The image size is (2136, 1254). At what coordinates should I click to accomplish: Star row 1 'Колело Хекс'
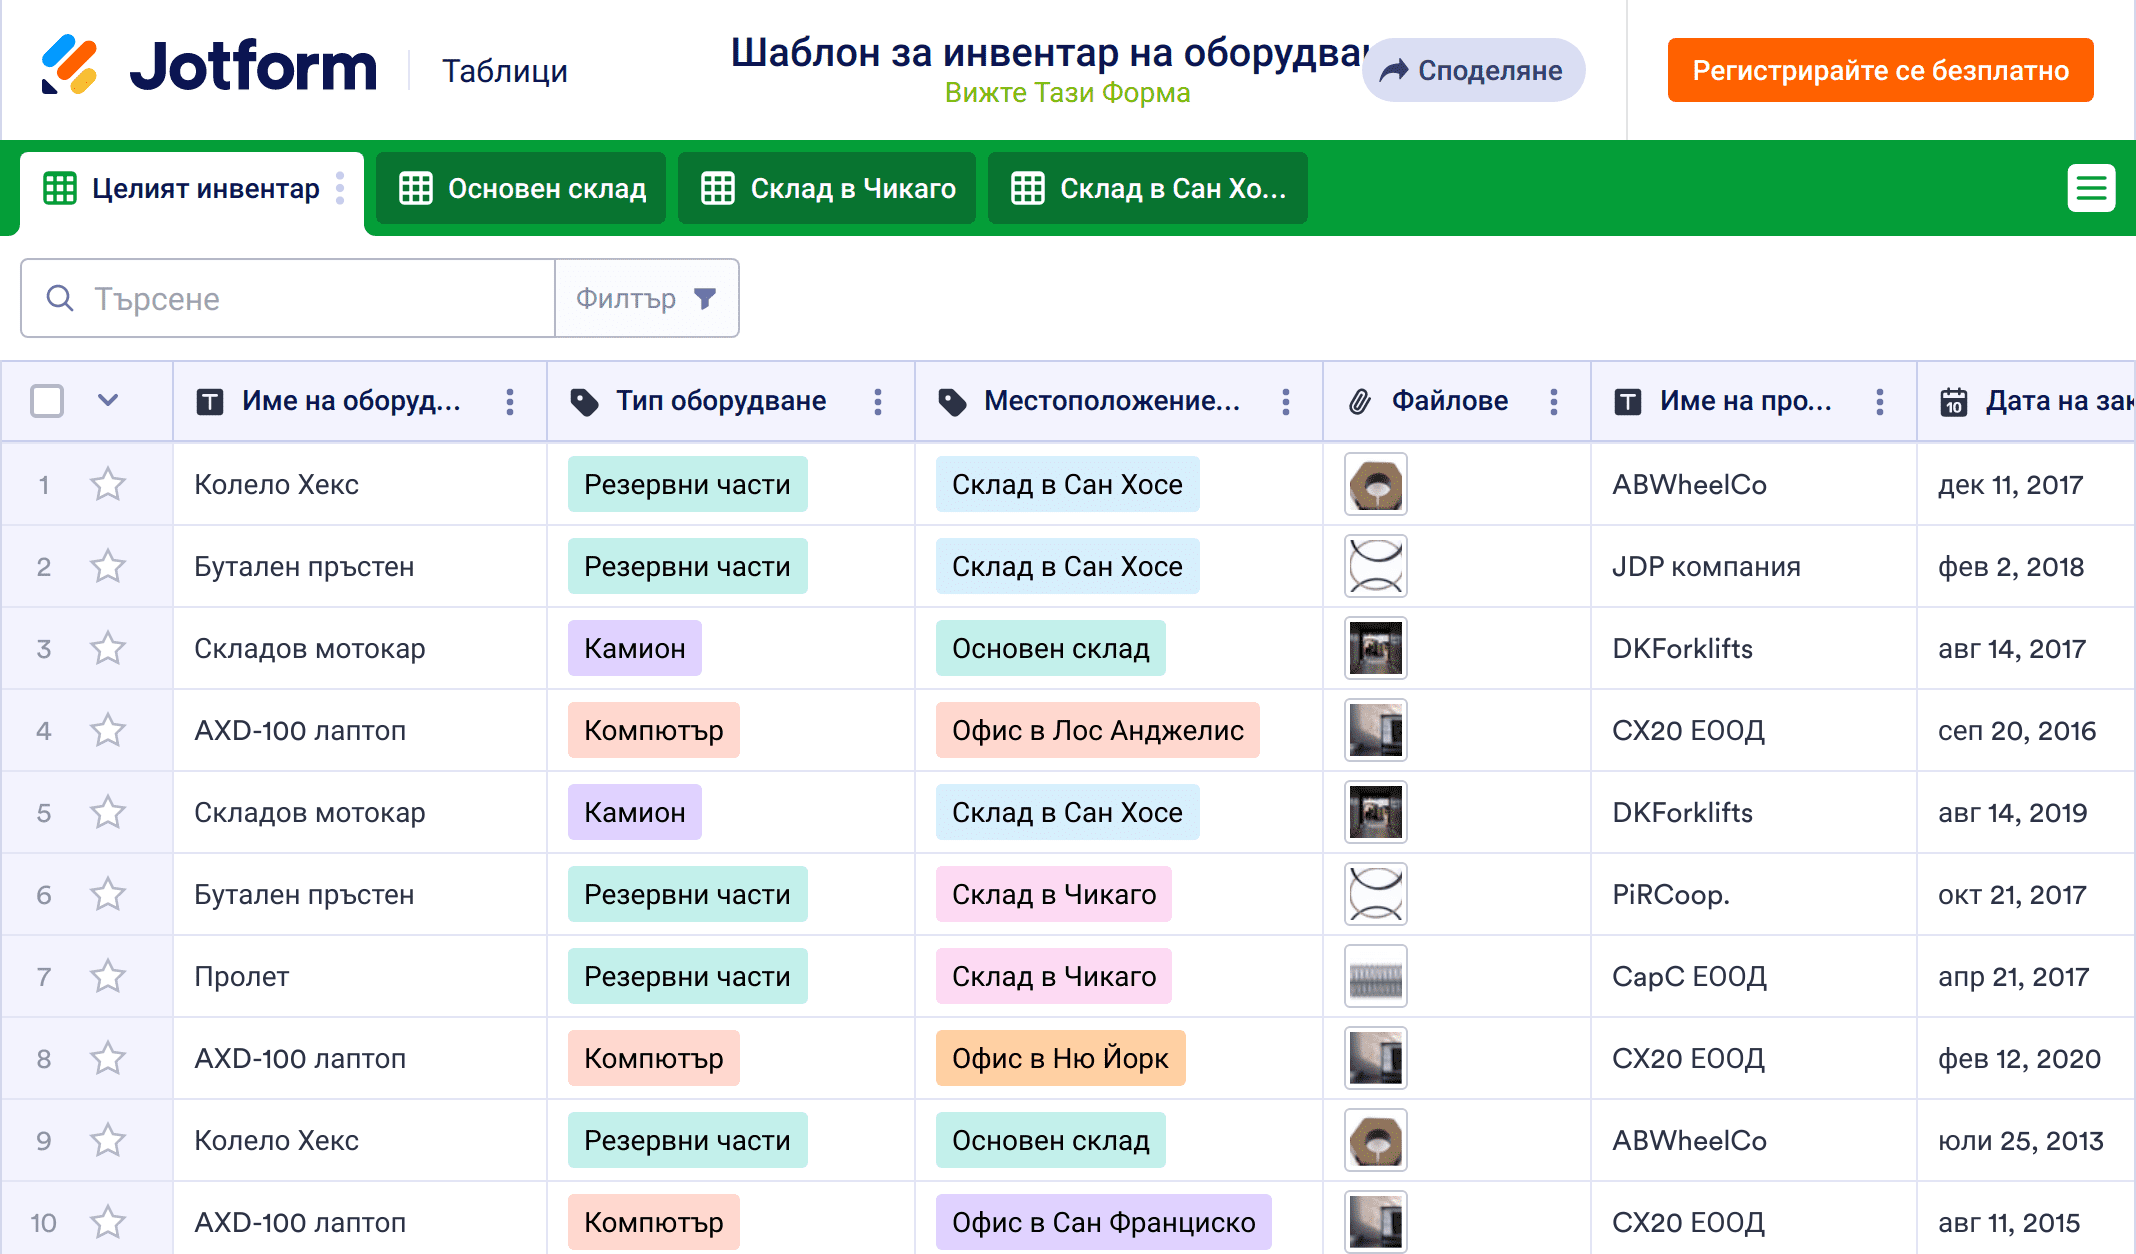(108, 485)
